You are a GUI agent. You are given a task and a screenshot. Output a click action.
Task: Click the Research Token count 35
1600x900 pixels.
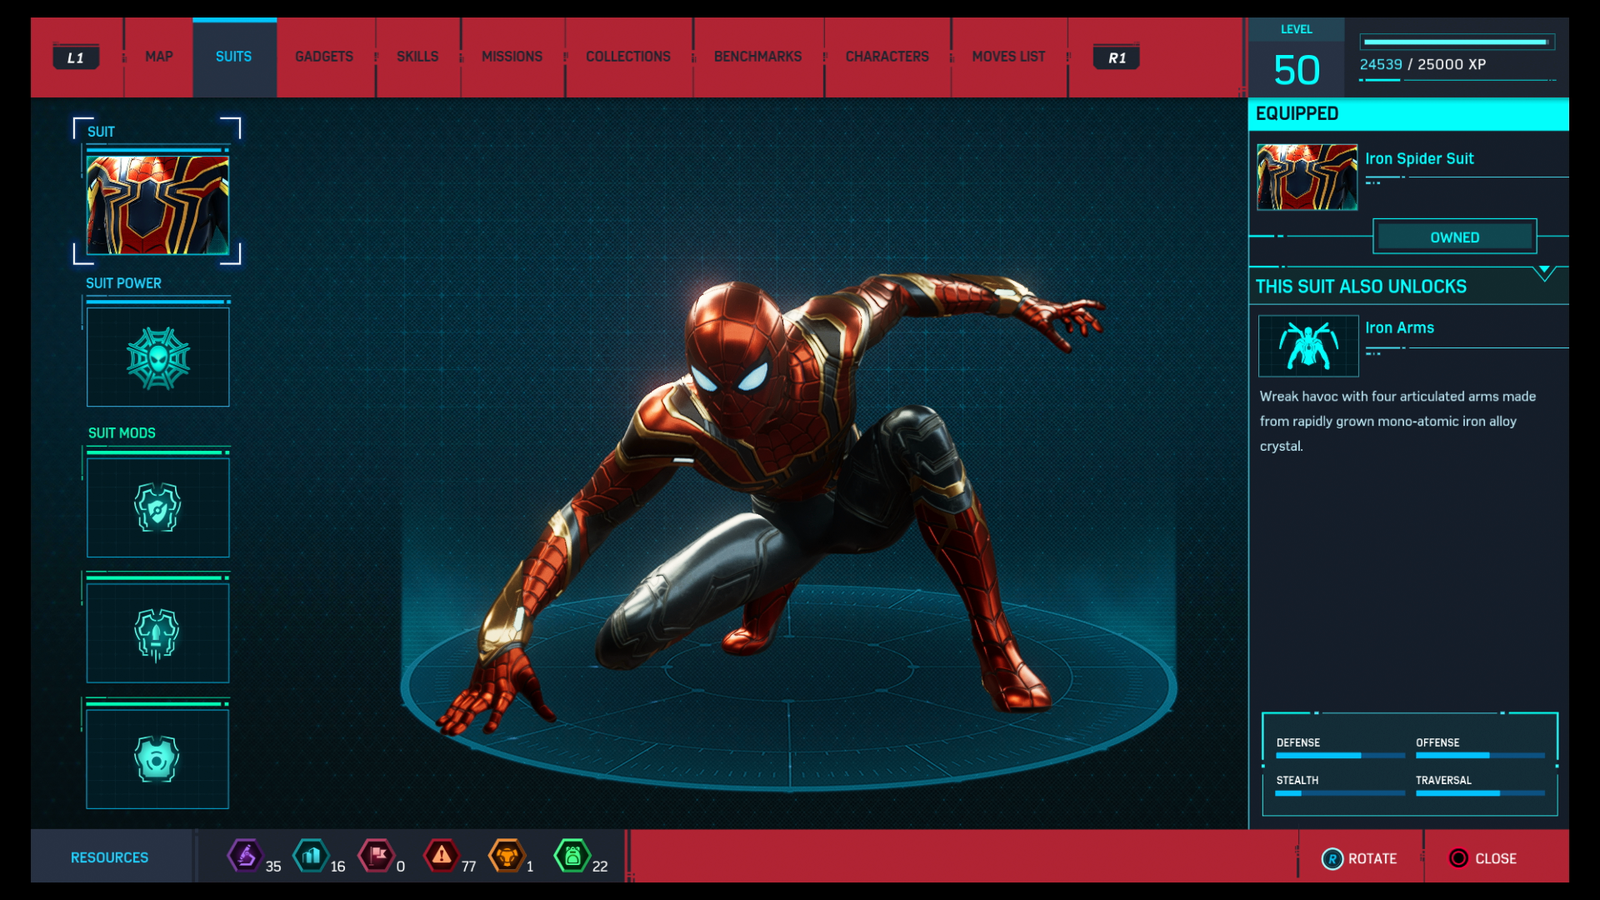click(x=273, y=866)
